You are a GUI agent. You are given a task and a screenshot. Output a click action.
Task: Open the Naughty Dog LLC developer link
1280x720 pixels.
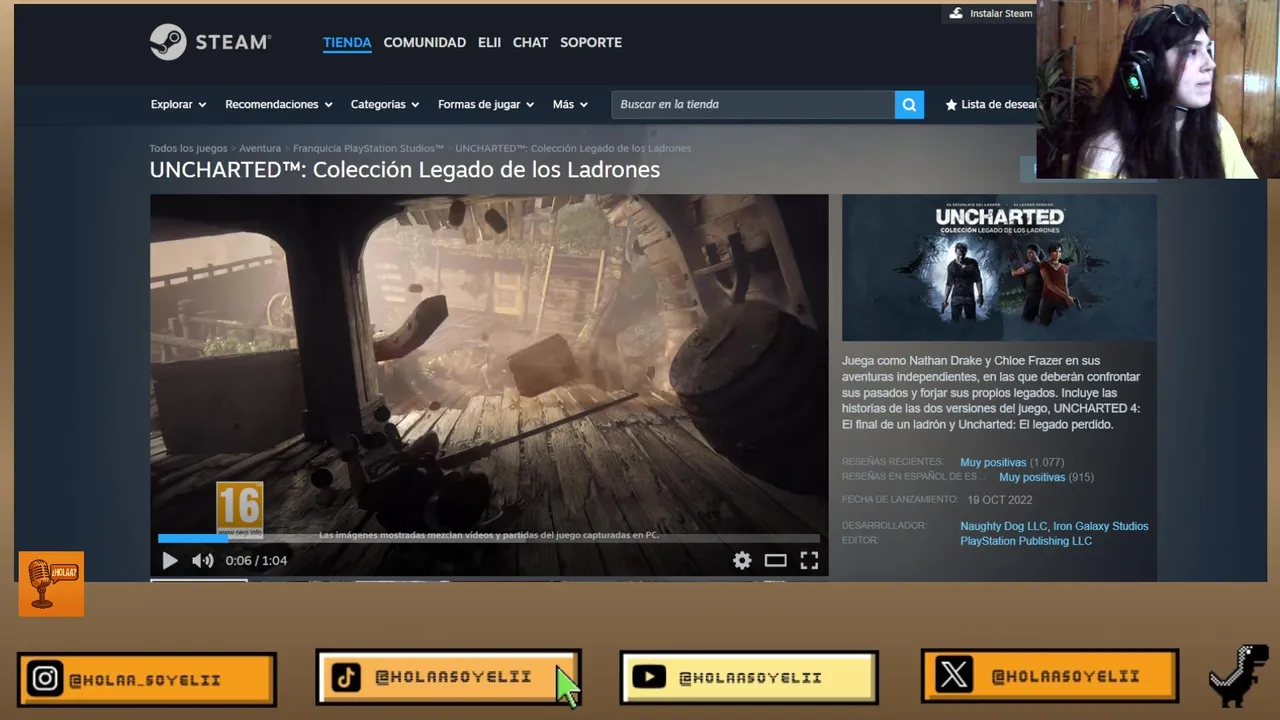coord(1004,526)
